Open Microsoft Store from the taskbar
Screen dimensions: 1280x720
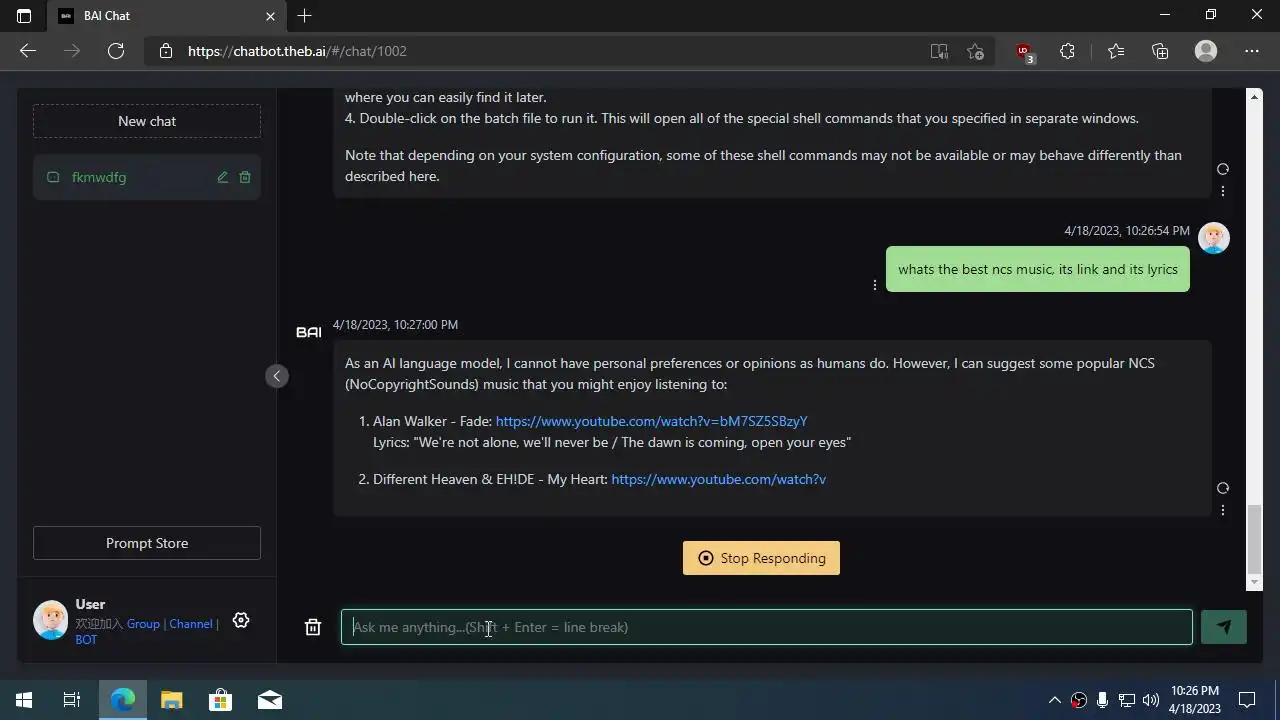(220, 700)
